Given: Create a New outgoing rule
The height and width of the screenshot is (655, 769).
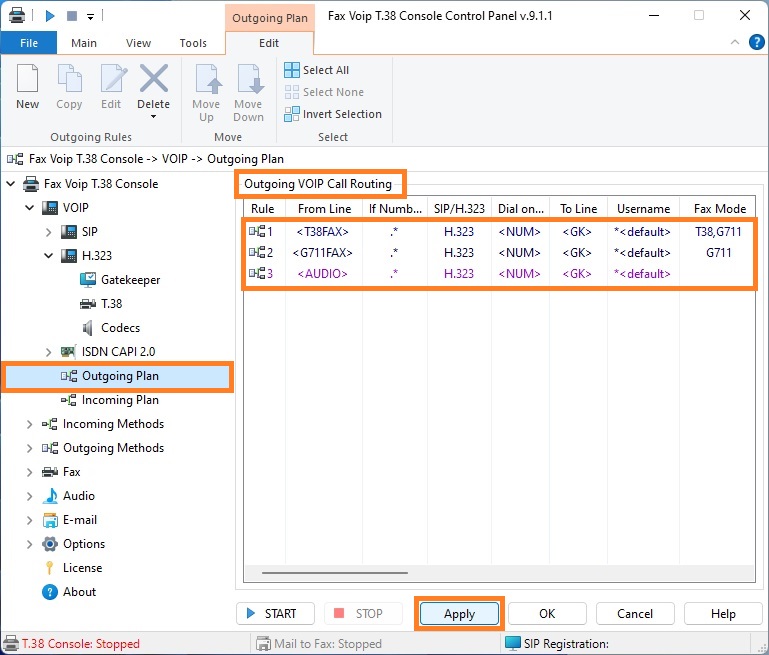Looking at the screenshot, I should [27, 87].
